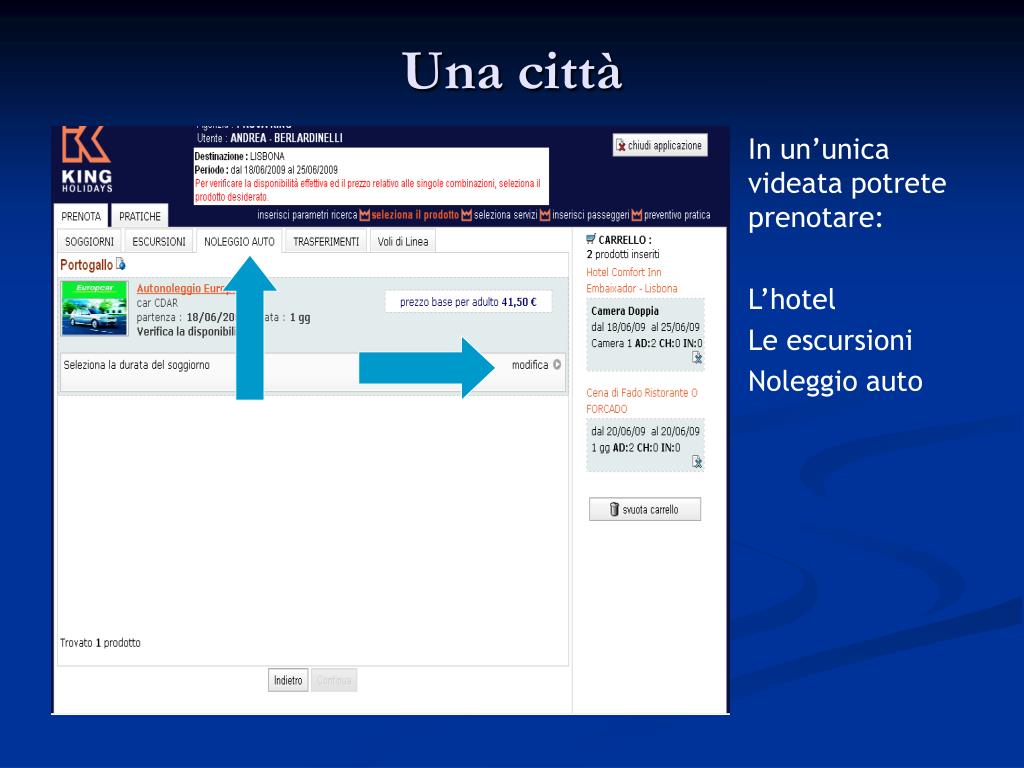Select the NOLEGGIO AUTO tab
This screenshot has height=768, width=1024.
[x=239, y=242]
